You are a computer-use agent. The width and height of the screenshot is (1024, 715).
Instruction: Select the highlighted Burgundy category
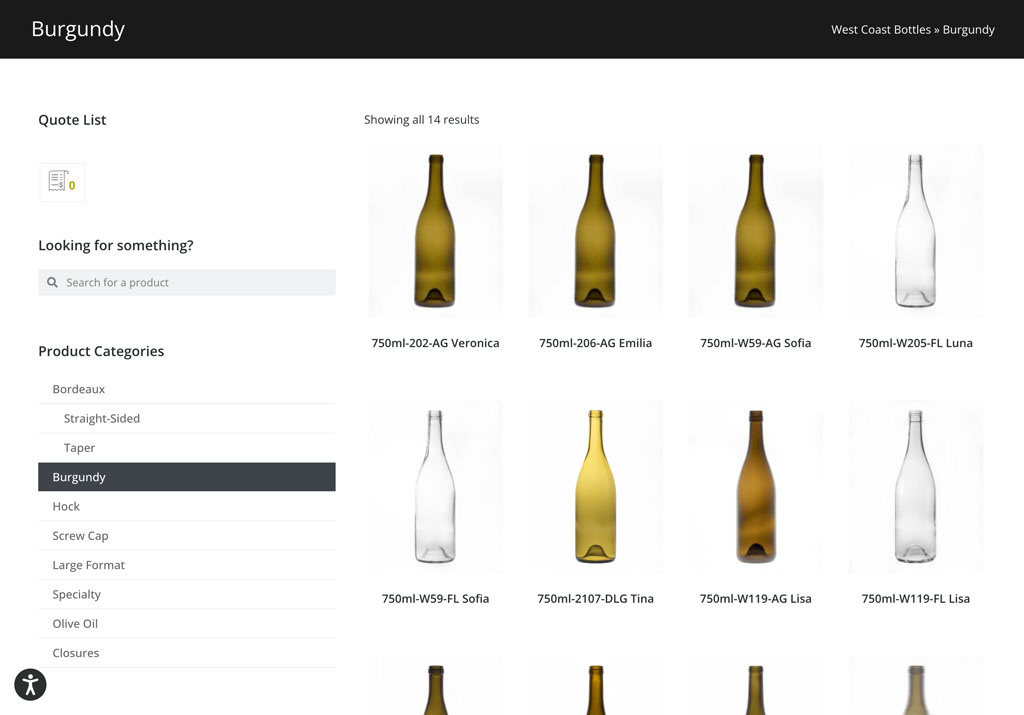(x=187, y=477)
